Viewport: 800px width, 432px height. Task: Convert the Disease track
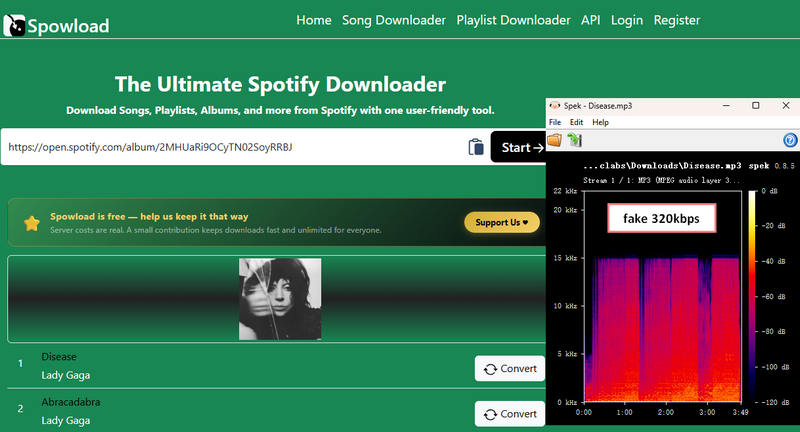[x=510, y=369]
